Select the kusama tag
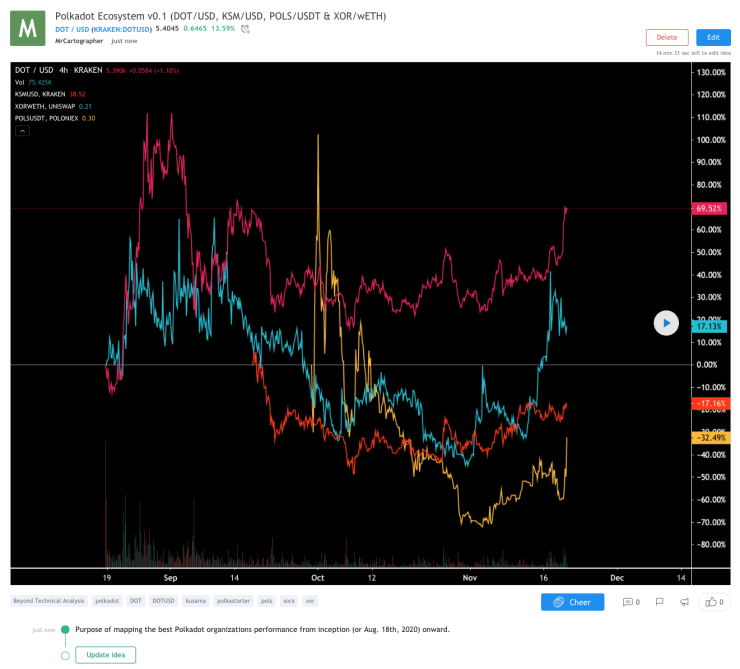This screenshot has height=669, width=740. [196, 601]
